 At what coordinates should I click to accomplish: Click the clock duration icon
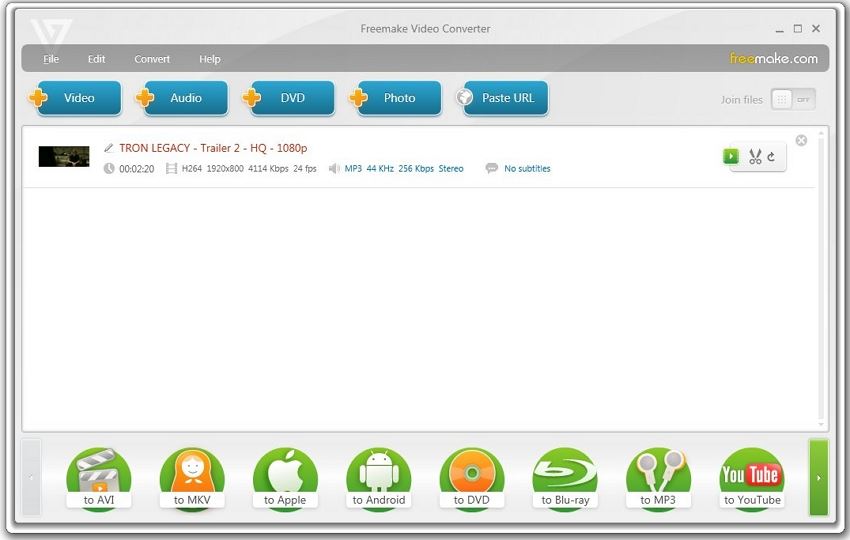[109, 169]
